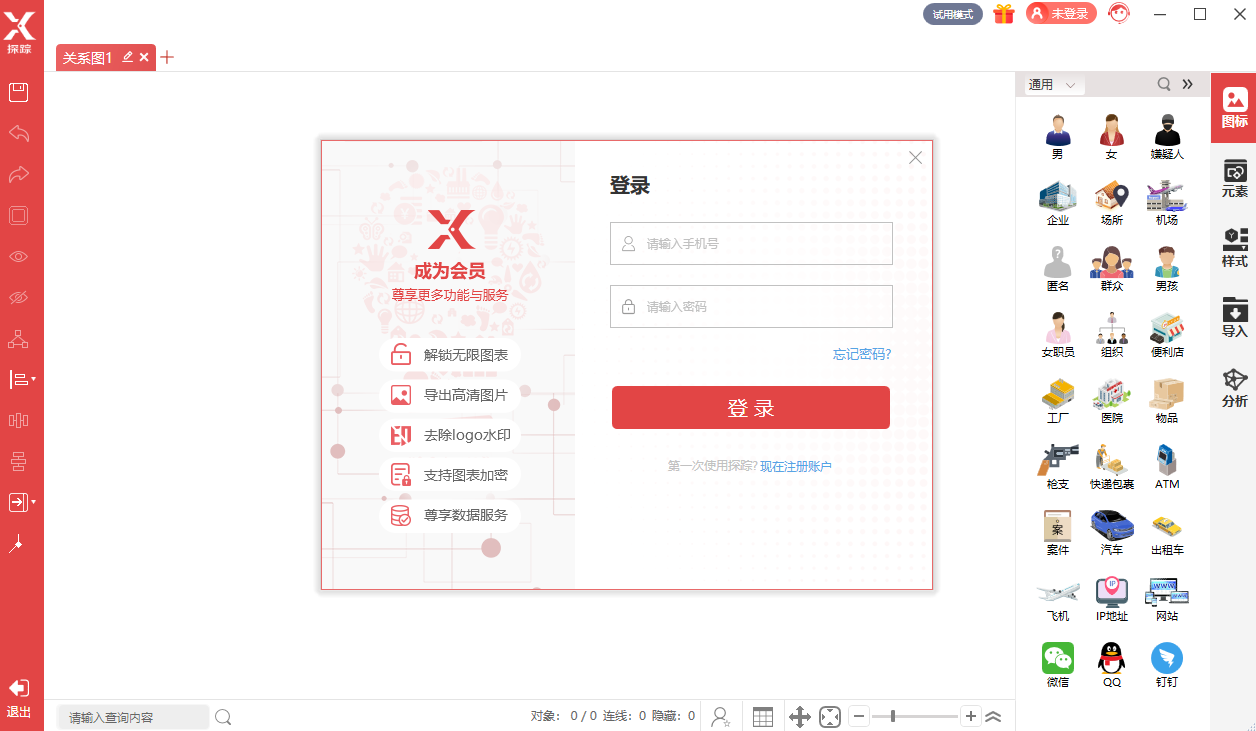The image size is (1256, 731).
Task: Open the 导入 import tab in right sidebar
Action: [1234, 318]
